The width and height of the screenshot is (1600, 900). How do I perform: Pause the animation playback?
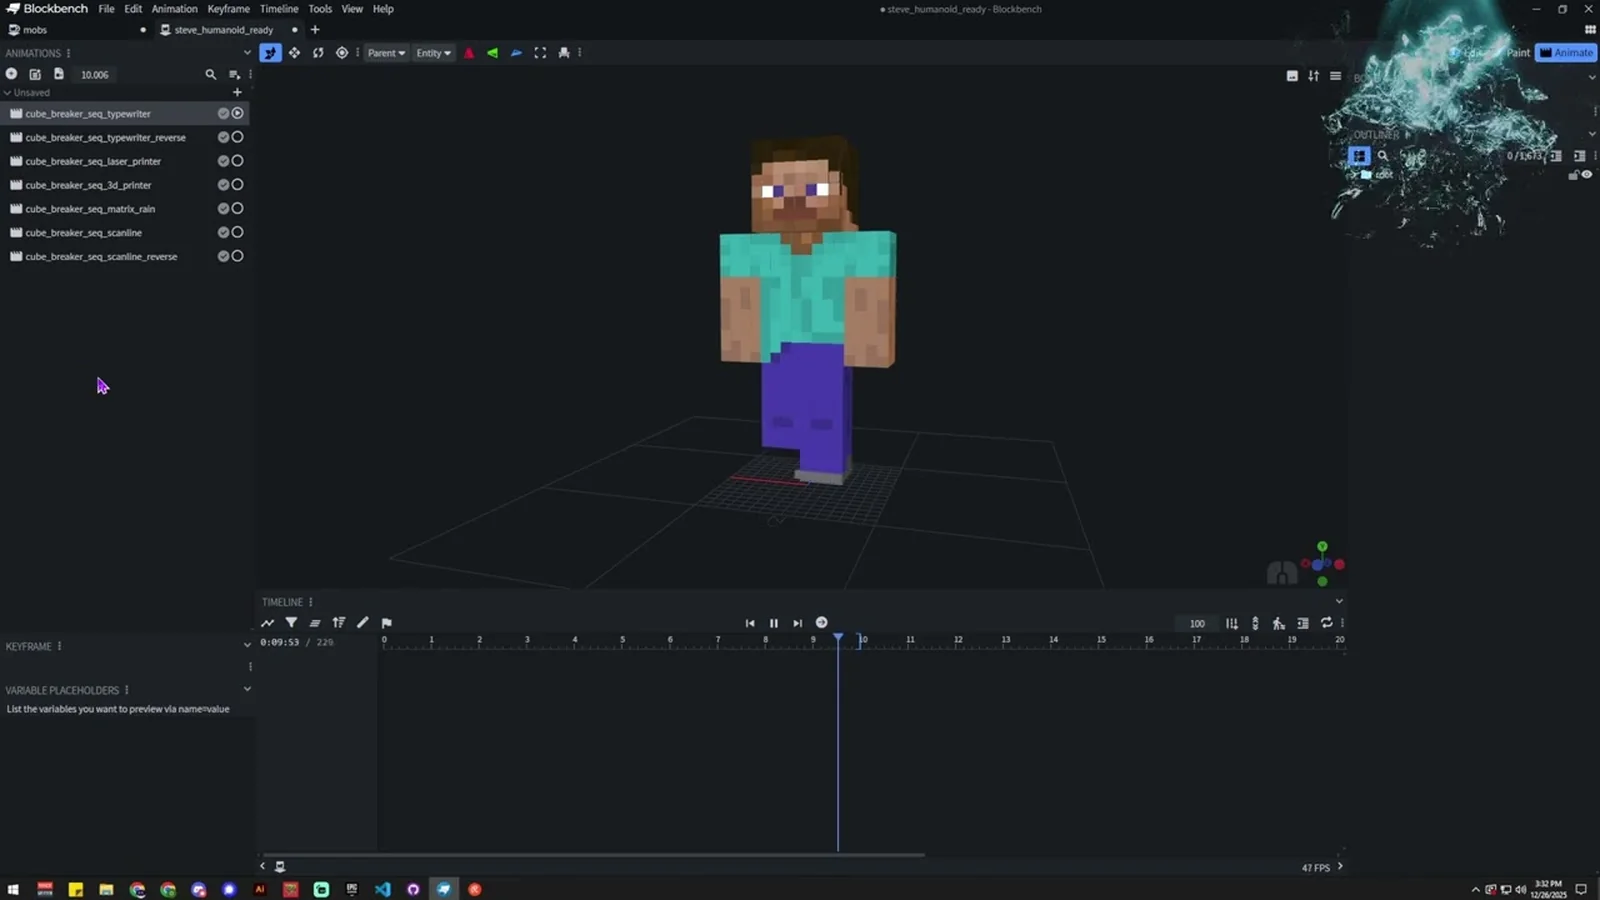click(x=774, y=623)
